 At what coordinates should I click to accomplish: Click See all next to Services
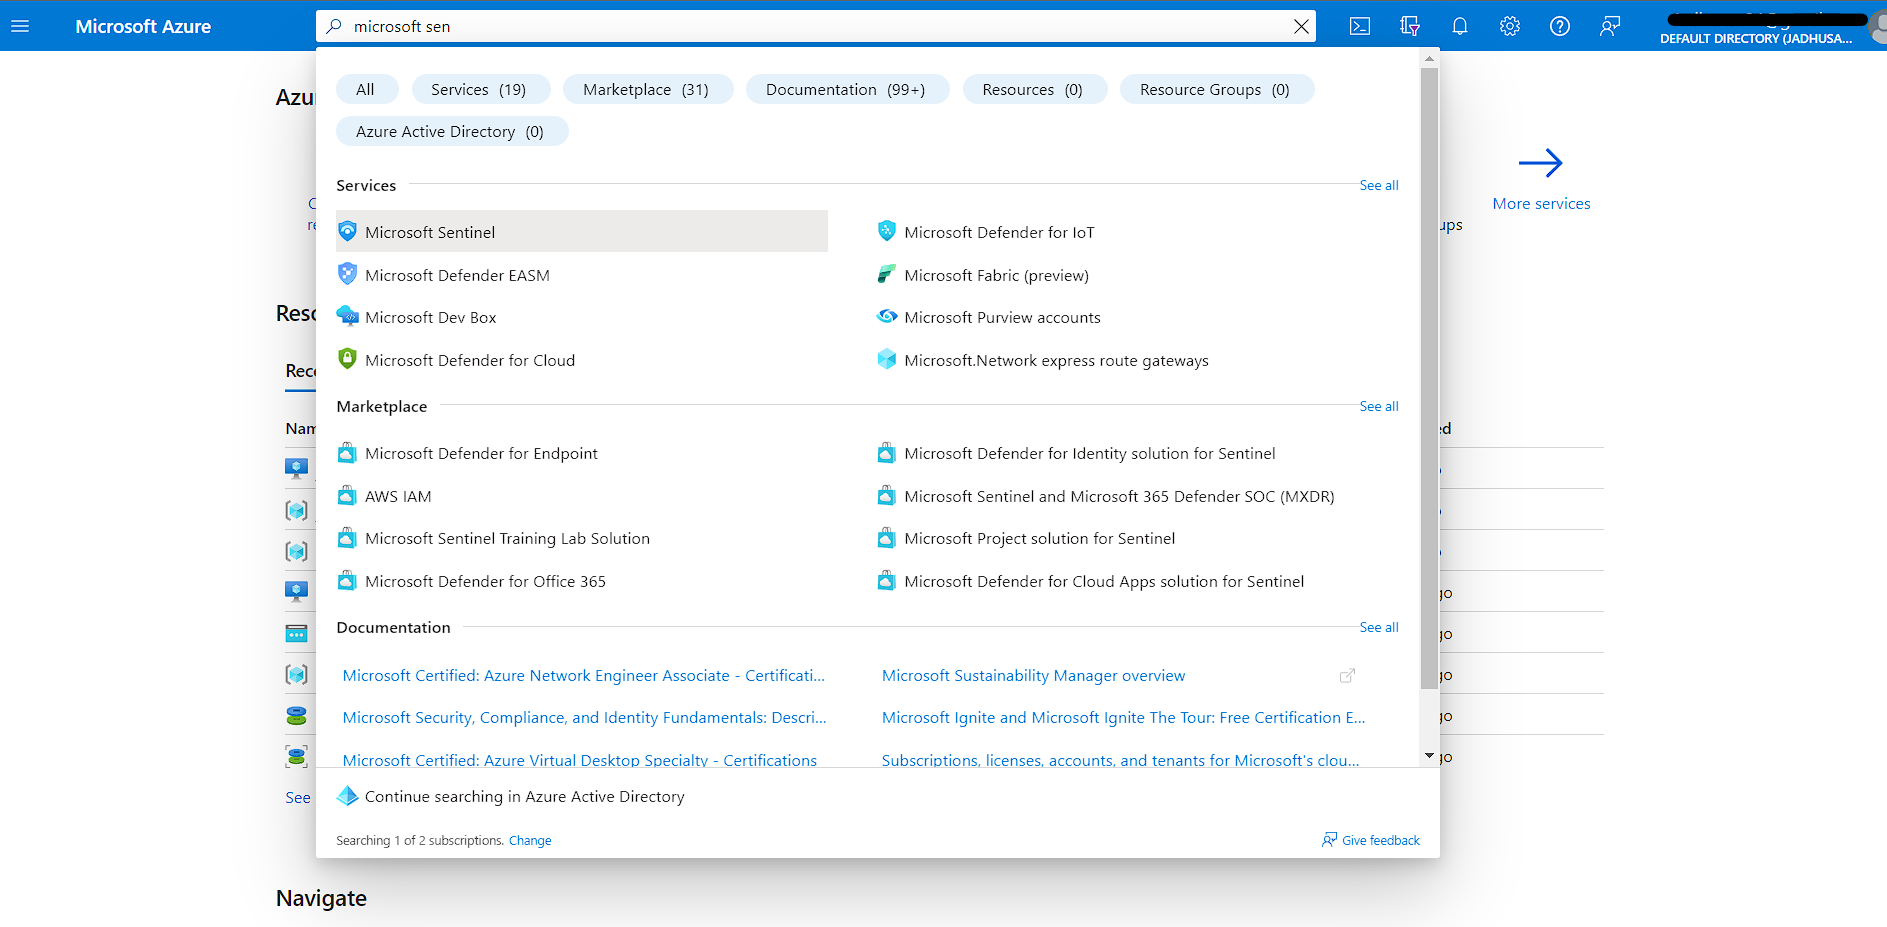point(1378,185)
